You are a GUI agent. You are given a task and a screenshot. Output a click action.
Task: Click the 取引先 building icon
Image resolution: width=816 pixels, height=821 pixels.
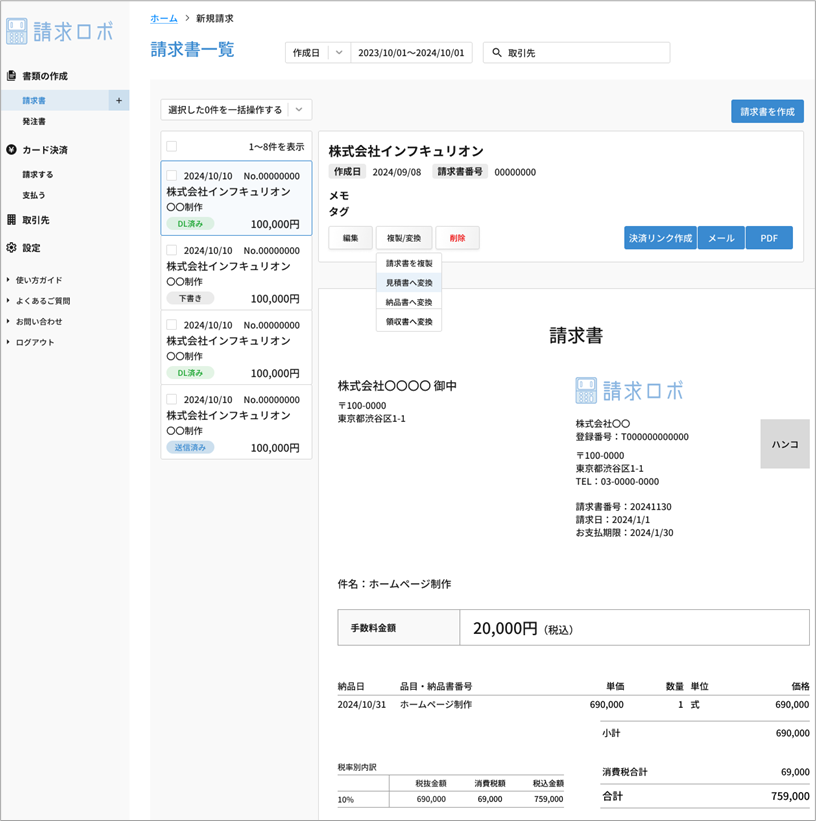pyautogui.click(x=11, y=220)
